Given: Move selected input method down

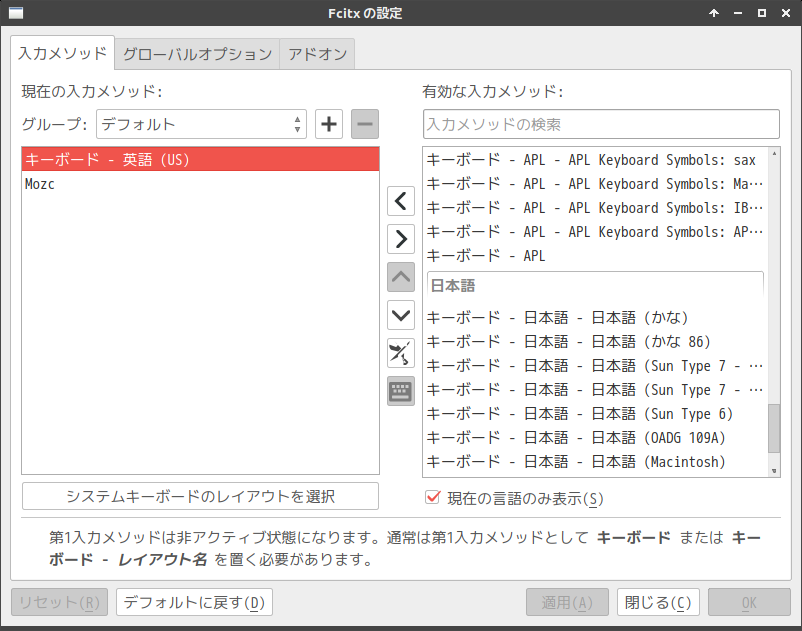Looking at the screenshot, I should 400,315.
